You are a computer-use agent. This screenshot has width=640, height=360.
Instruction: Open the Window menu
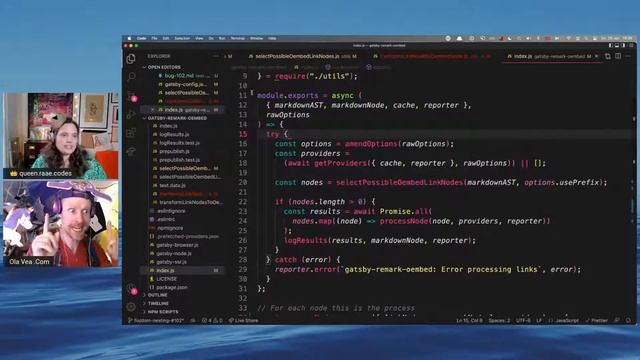tap(256, 38)
